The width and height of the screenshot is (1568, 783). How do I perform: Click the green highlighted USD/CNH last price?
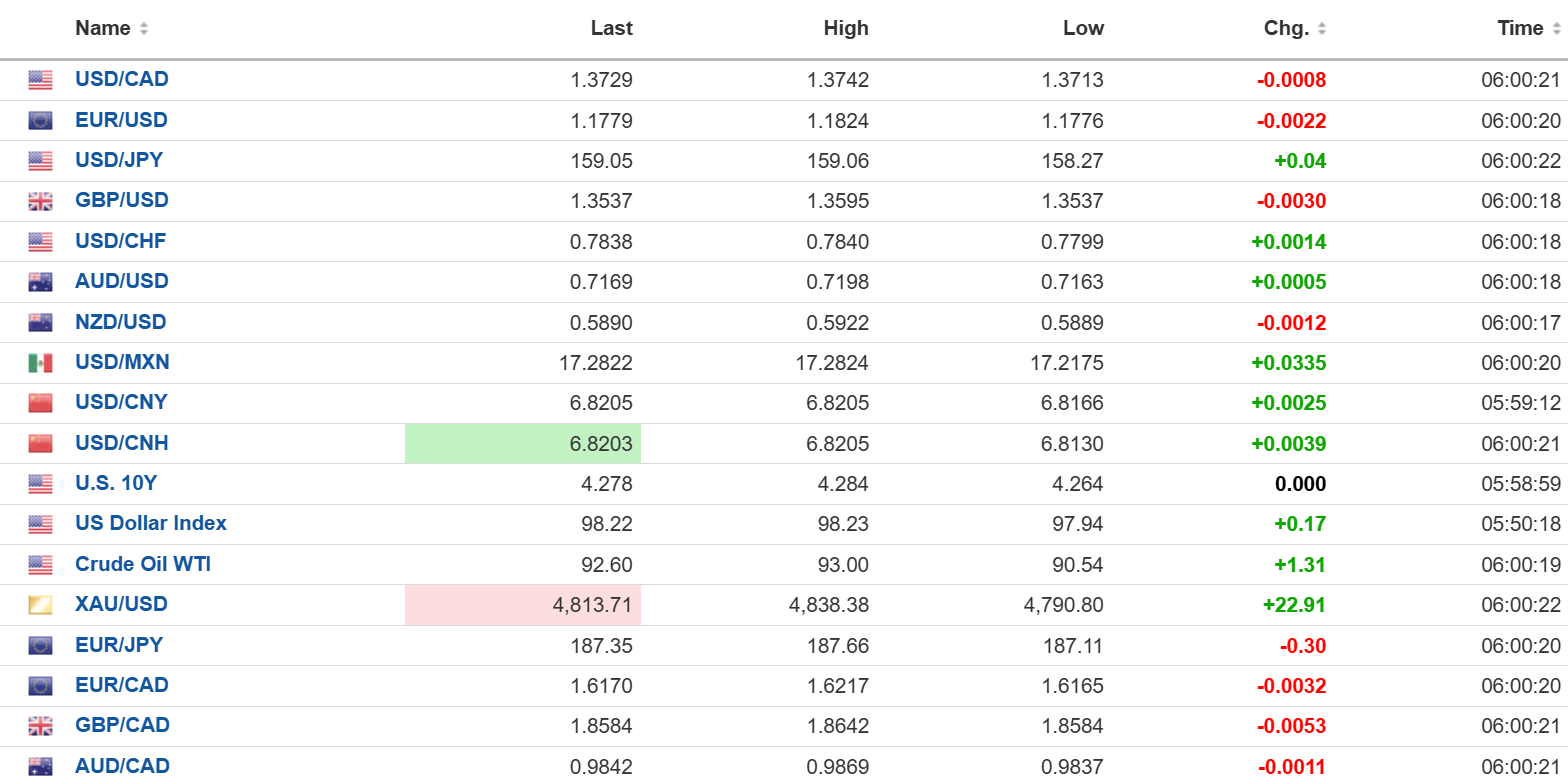click(x=600, y=443)
